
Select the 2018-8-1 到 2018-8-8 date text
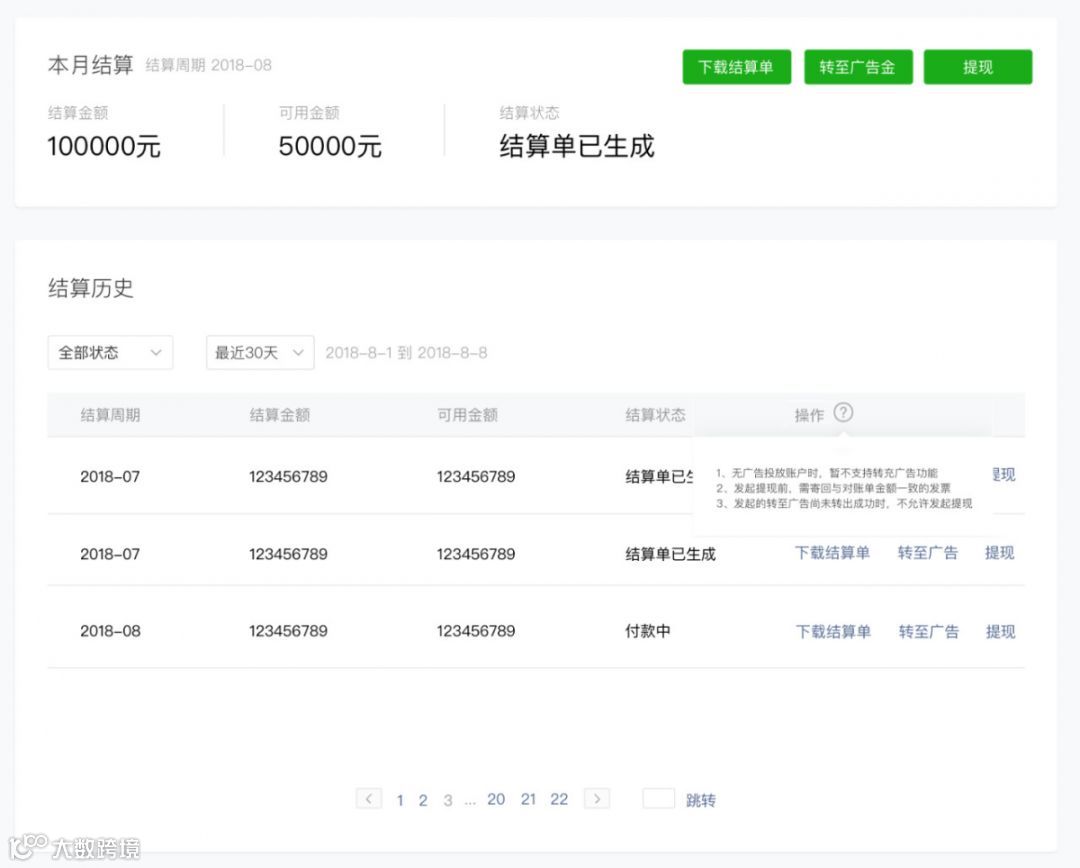406,353
